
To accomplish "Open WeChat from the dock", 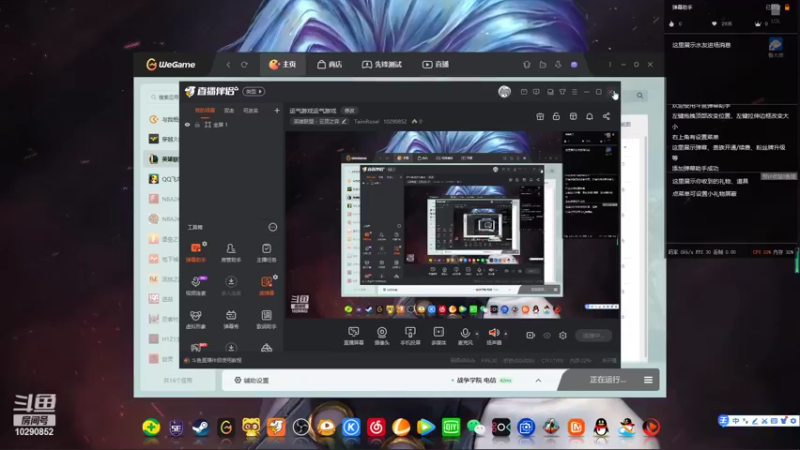I will (x=476, y=427).
